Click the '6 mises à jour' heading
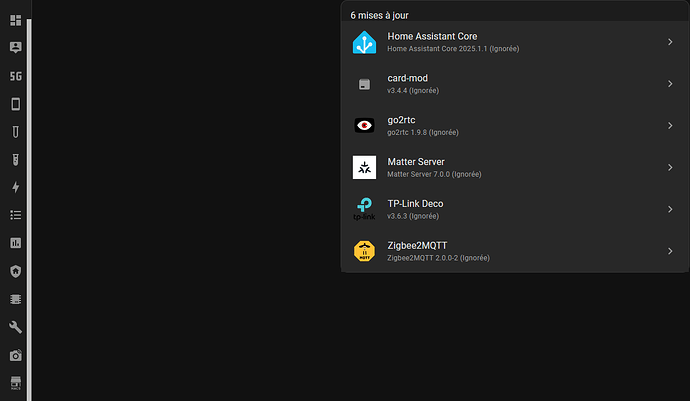 pyautogui.click(x=379, y=15)
